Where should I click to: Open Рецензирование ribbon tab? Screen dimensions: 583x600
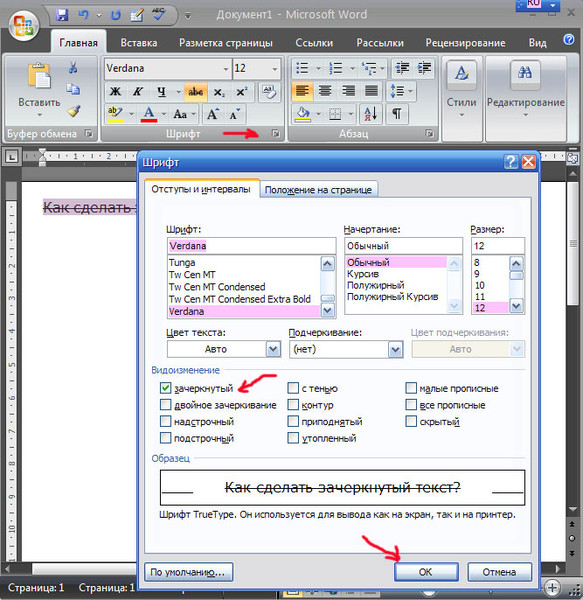point(465,42)
